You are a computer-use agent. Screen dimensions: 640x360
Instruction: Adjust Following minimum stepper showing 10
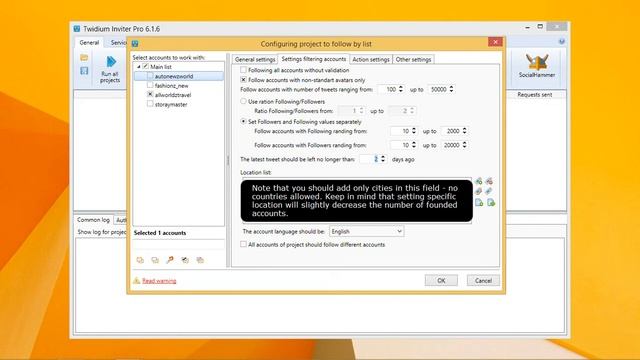click(414, 131)
